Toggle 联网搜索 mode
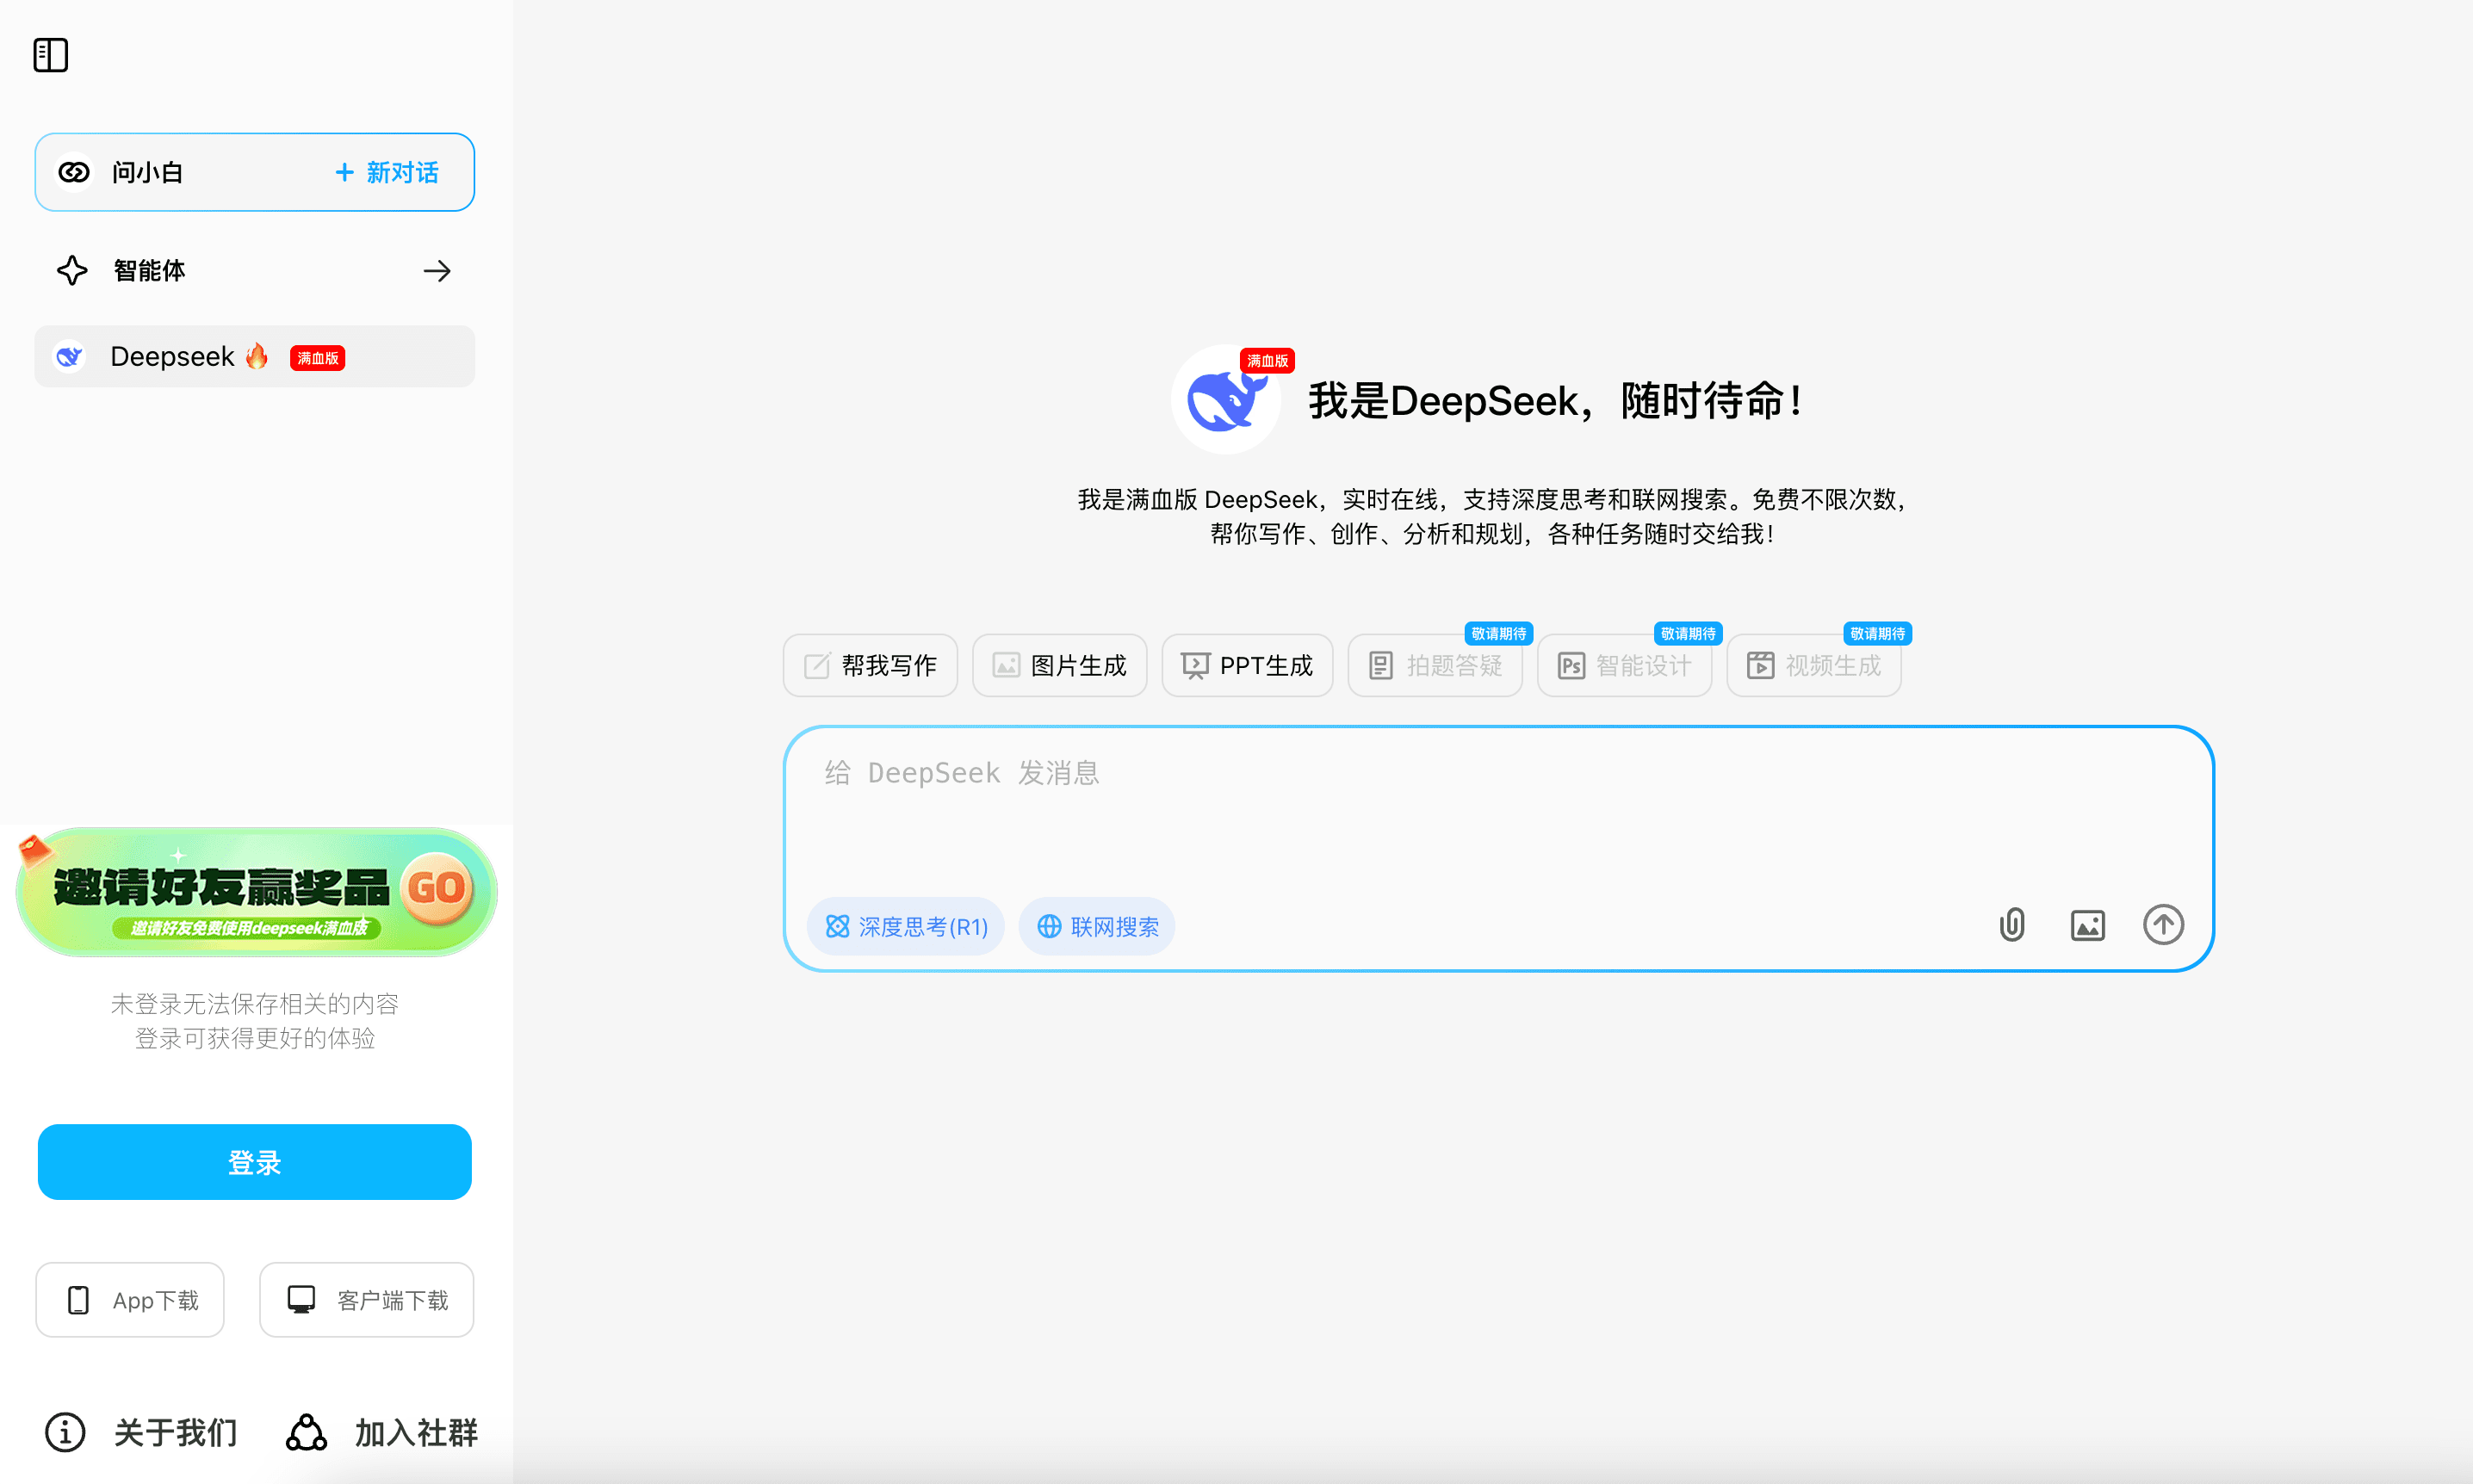 tap(1096, 926)
